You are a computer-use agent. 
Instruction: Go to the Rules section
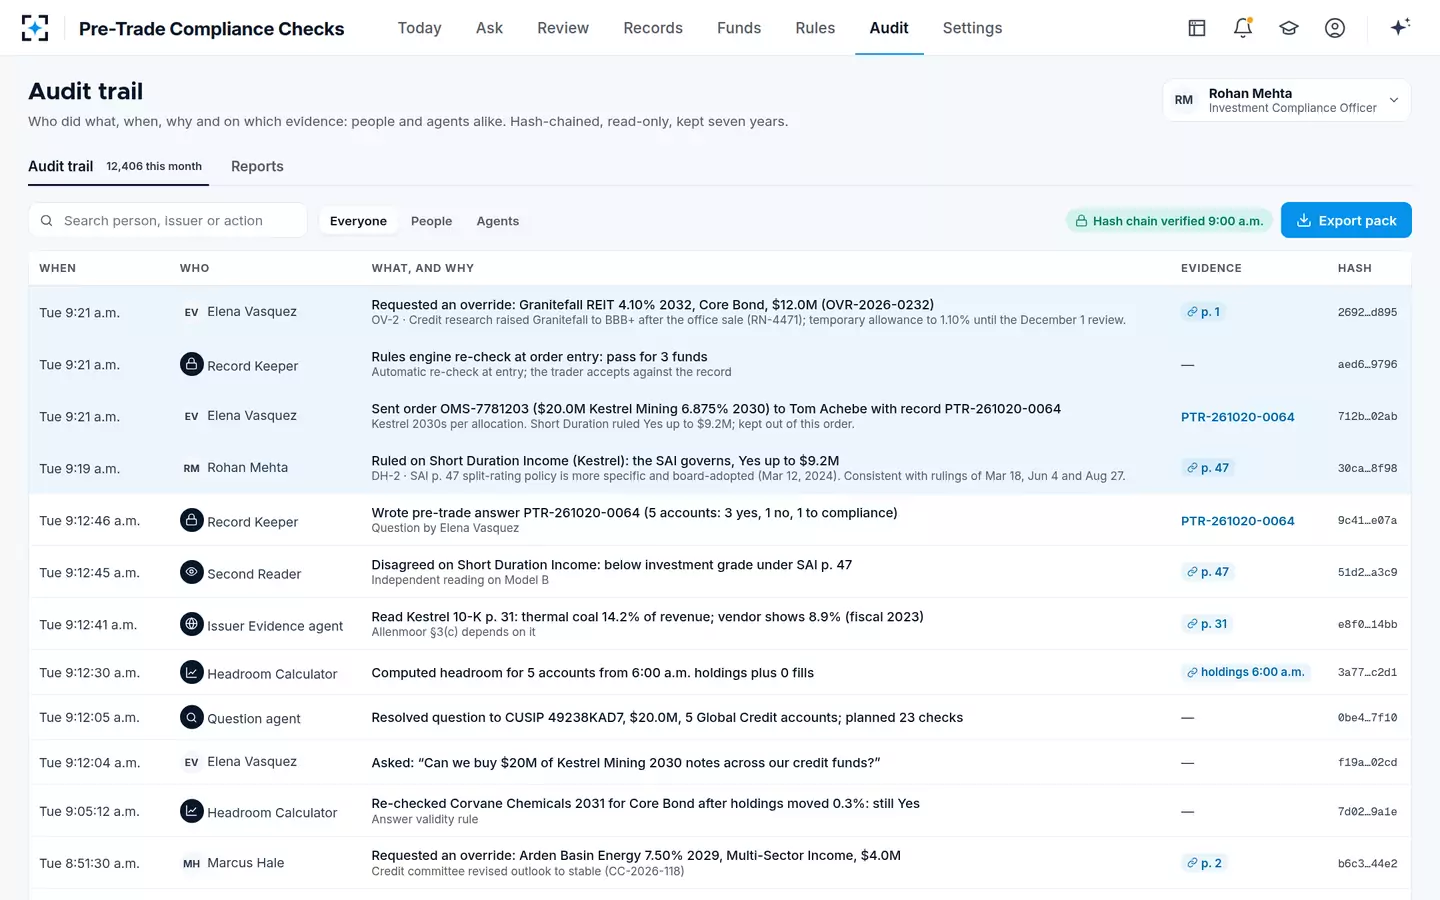[815, 28]
